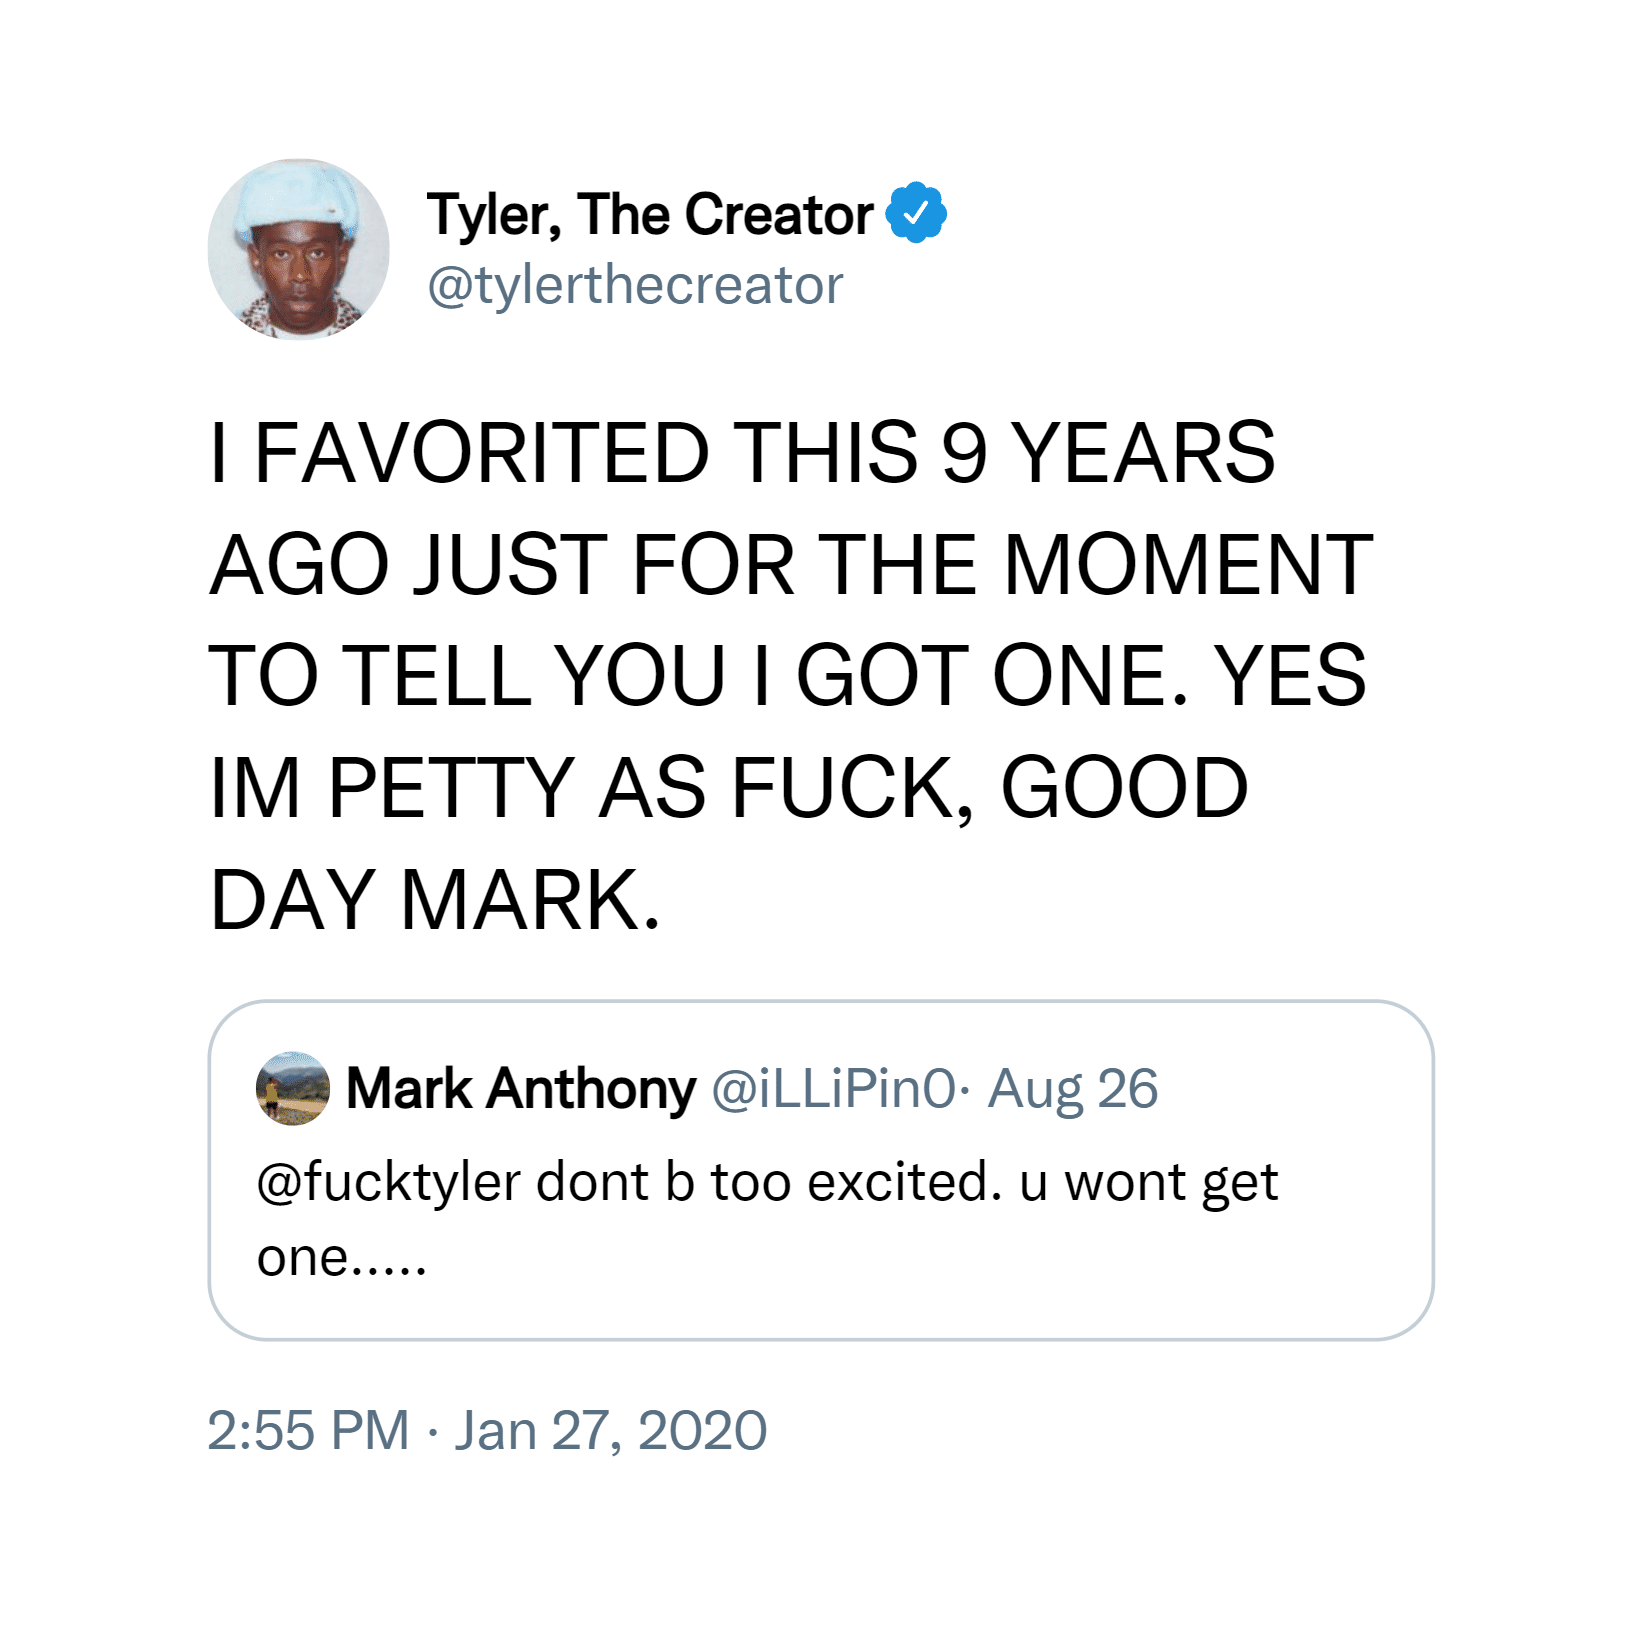Open the @iLLiPin0 handle in quoted tweet

tap(834, 1089)
